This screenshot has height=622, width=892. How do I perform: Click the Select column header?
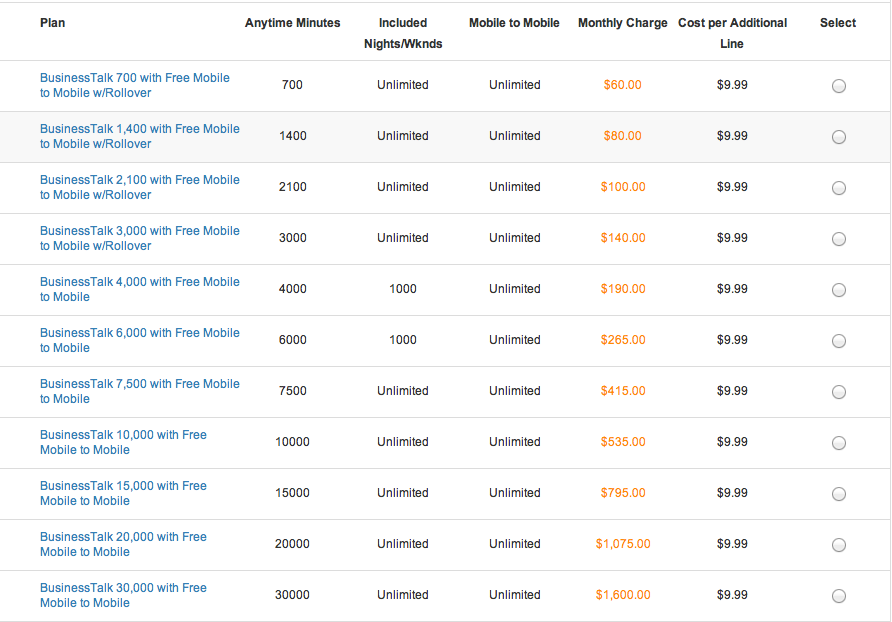[x=838, y=23]
